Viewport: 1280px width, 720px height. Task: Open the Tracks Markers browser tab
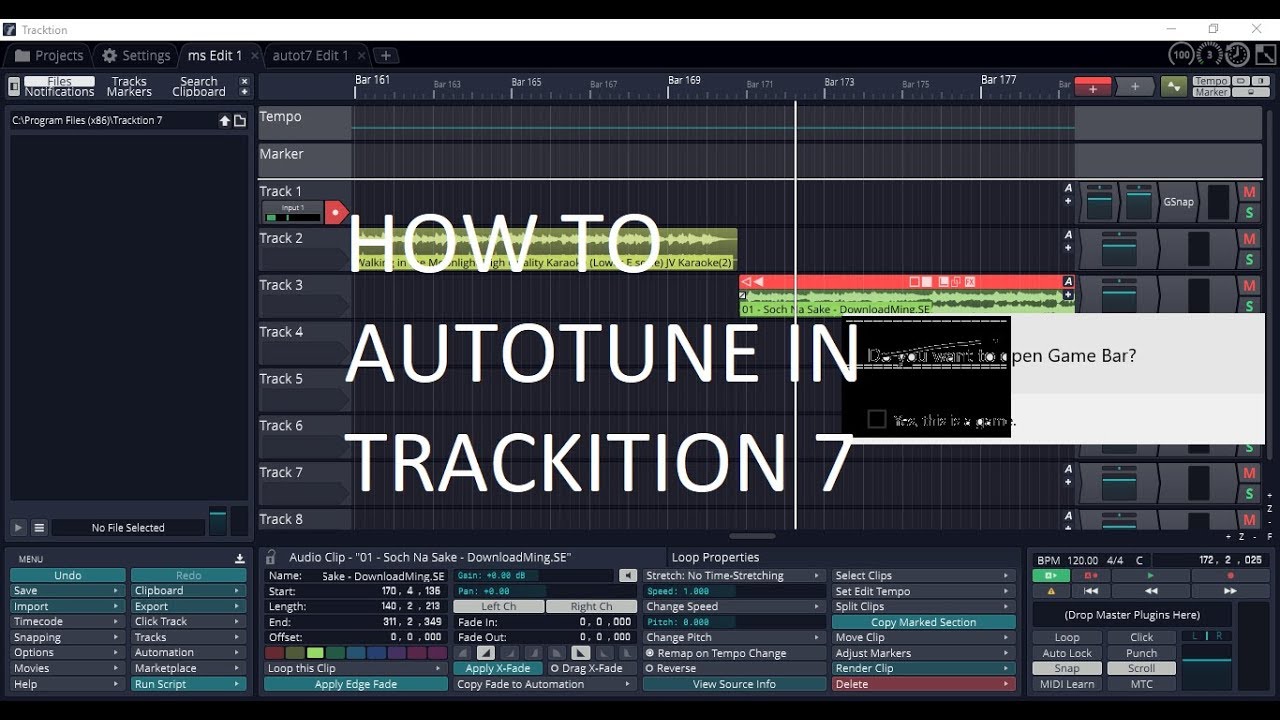coord(129,87)
